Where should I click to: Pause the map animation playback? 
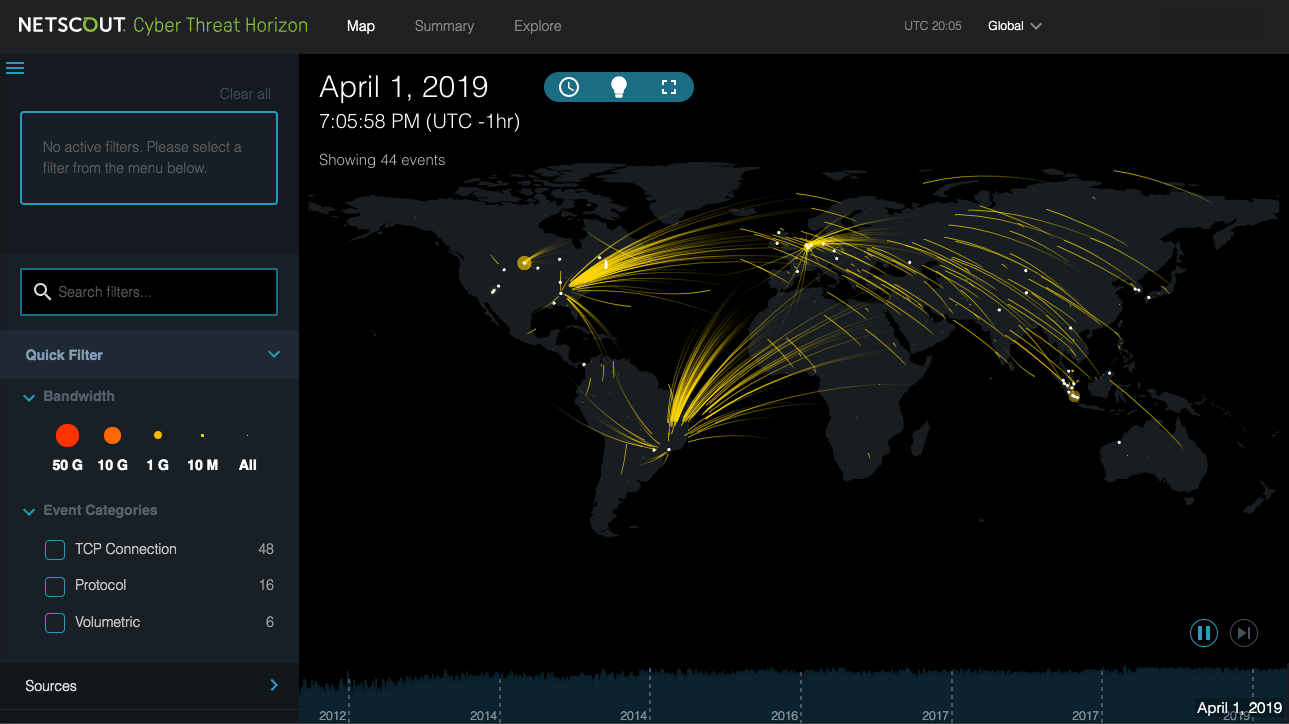tap(1204, 633)
